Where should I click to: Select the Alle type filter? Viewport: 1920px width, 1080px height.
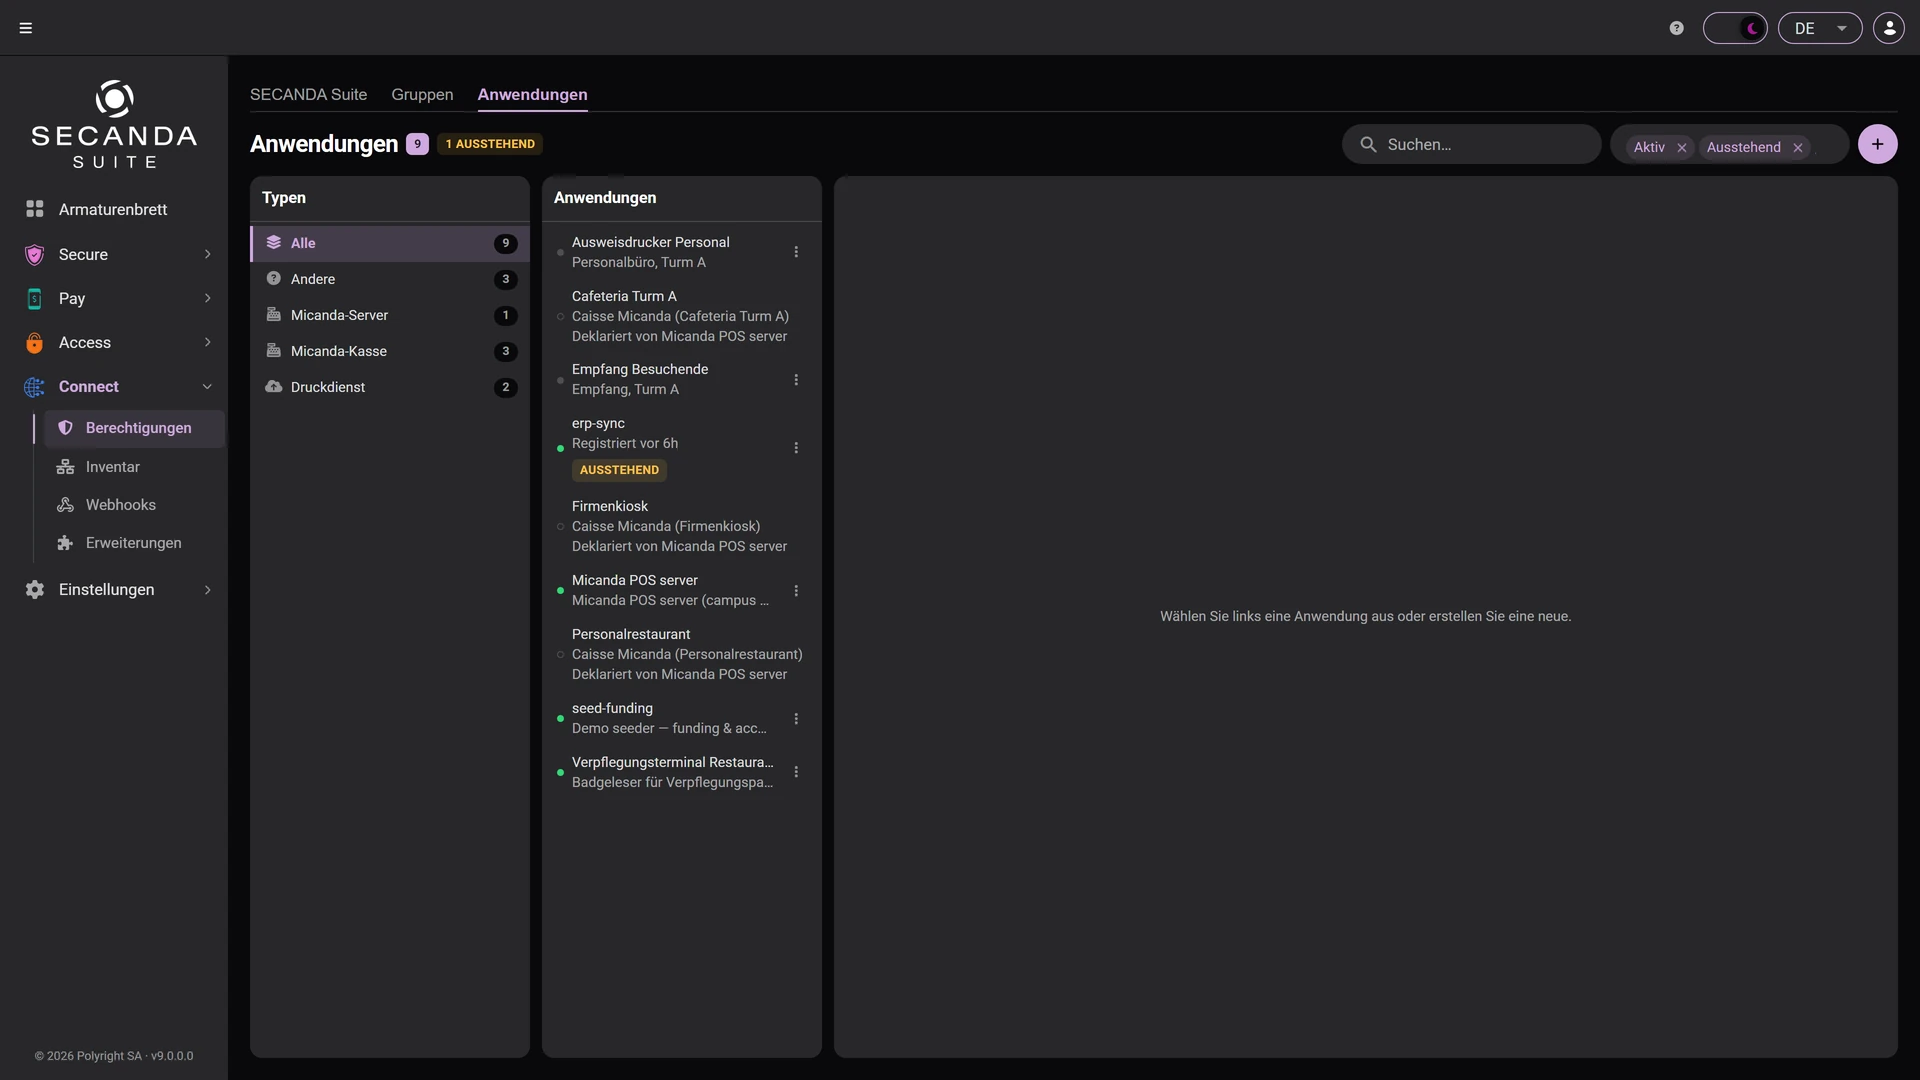(x=390, y=243)
